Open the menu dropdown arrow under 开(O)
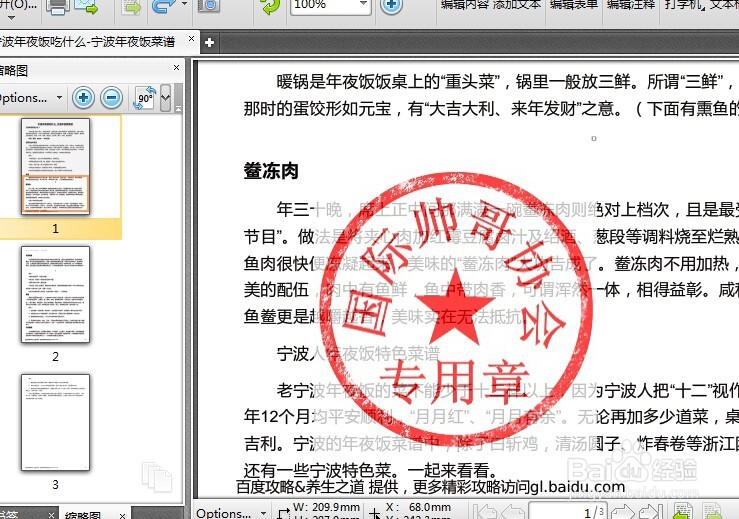739x519 pixels. 11,18
